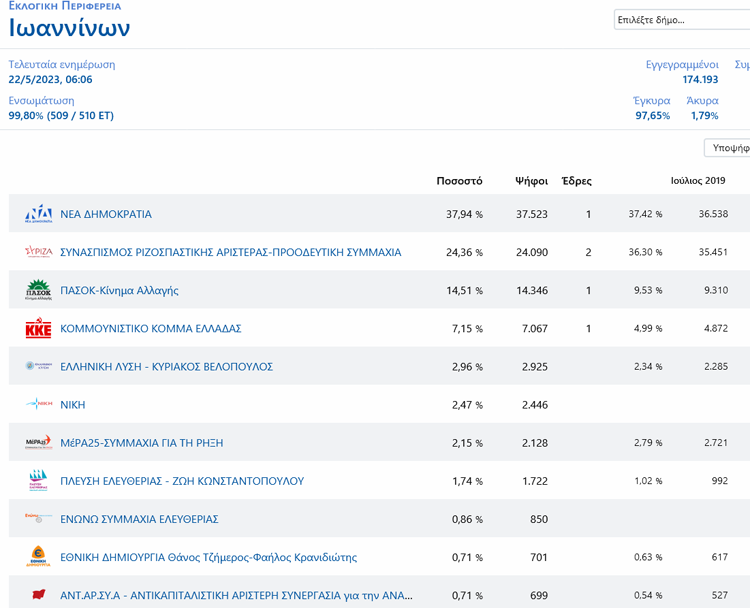Click the Ποσοστό column header

[459, 181]
